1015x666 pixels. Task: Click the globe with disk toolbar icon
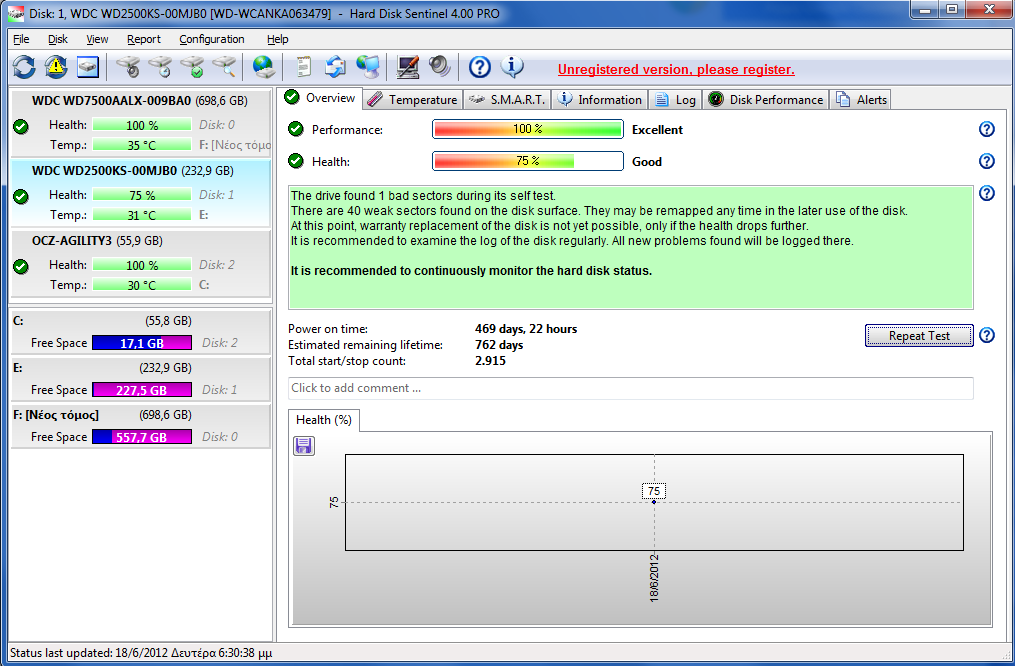pyautogui.click(x=263, y=67)
